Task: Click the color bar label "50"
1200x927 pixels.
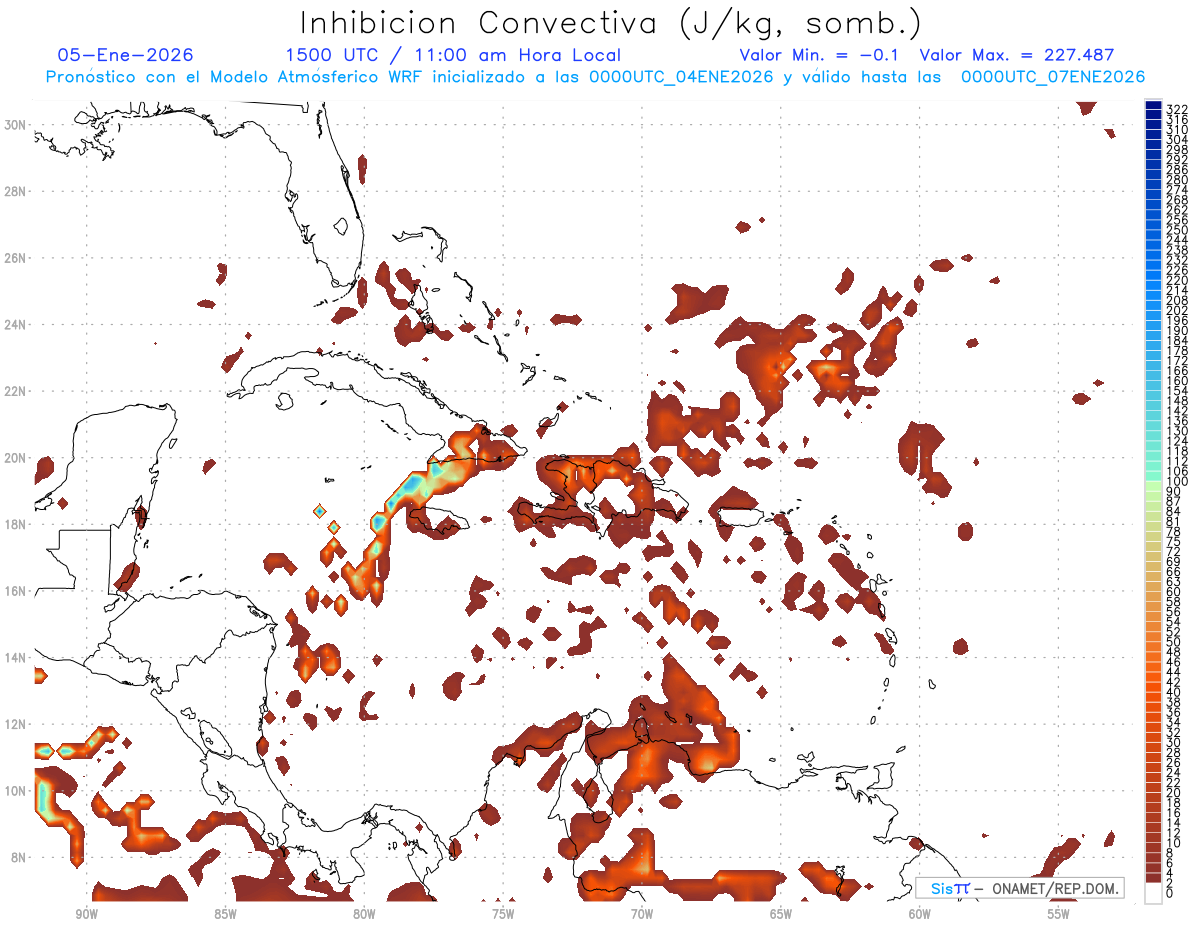Action: (1174, 642)
